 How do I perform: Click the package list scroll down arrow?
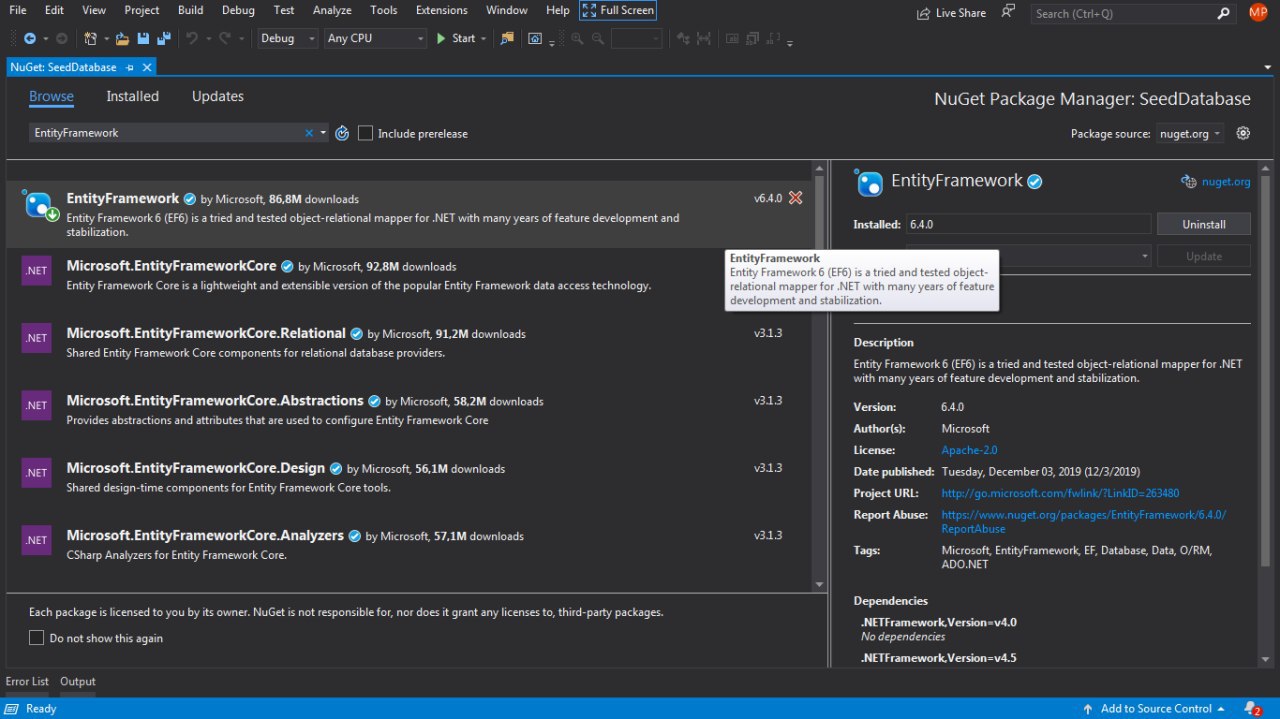819,584
